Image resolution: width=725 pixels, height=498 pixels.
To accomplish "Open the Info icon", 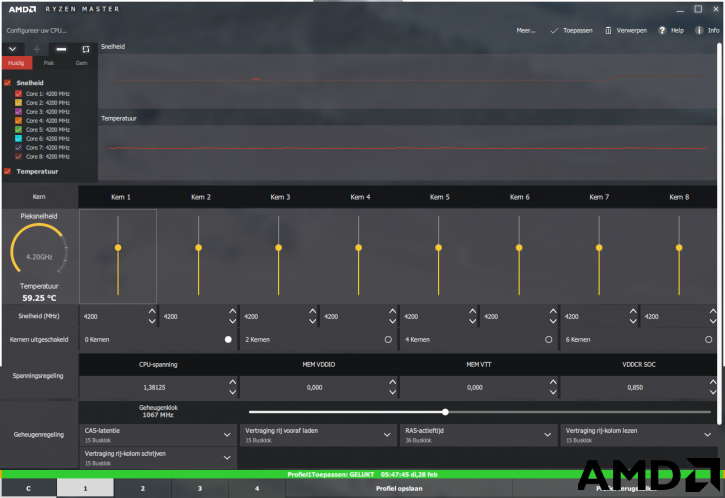I will [699, 31].
